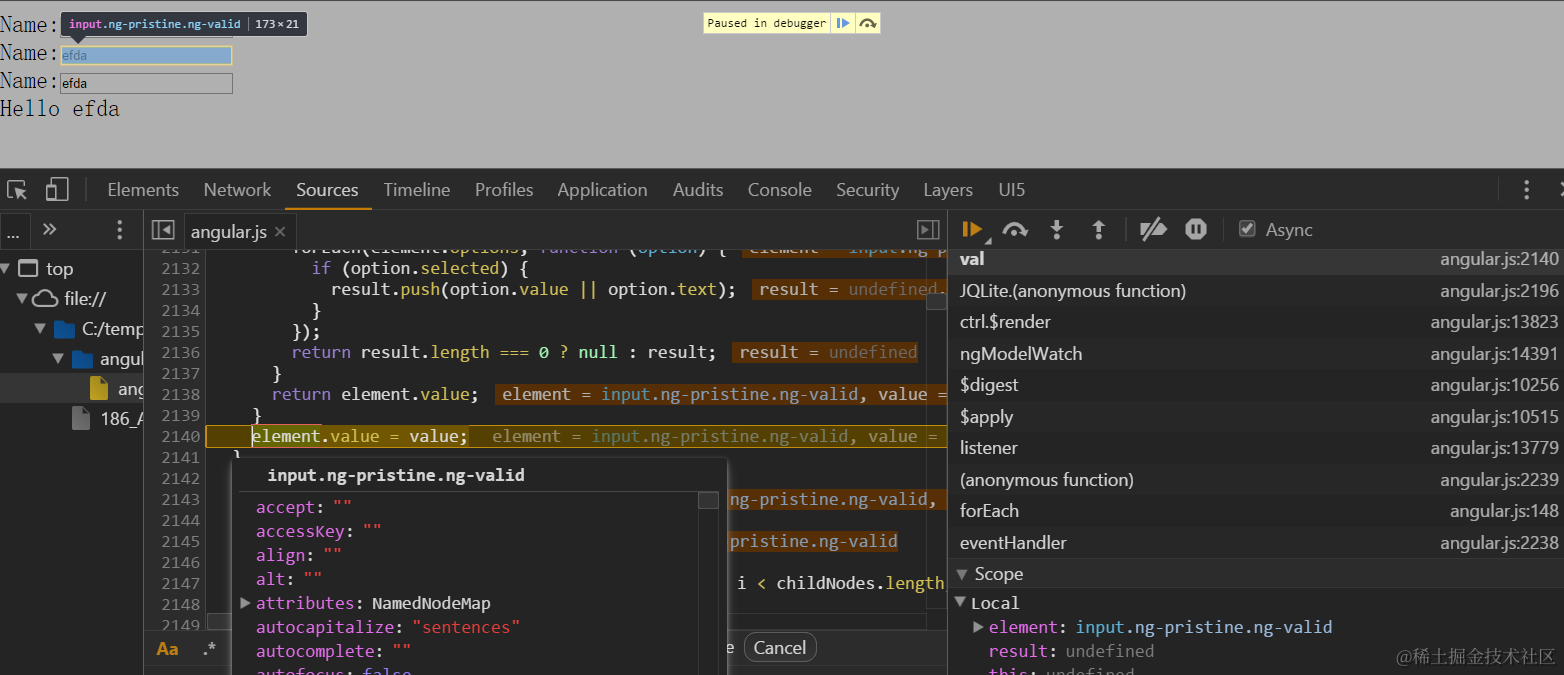Step over from the page overlay
This screenshot has width=1564, height=675.
click(x=867, y=23)
